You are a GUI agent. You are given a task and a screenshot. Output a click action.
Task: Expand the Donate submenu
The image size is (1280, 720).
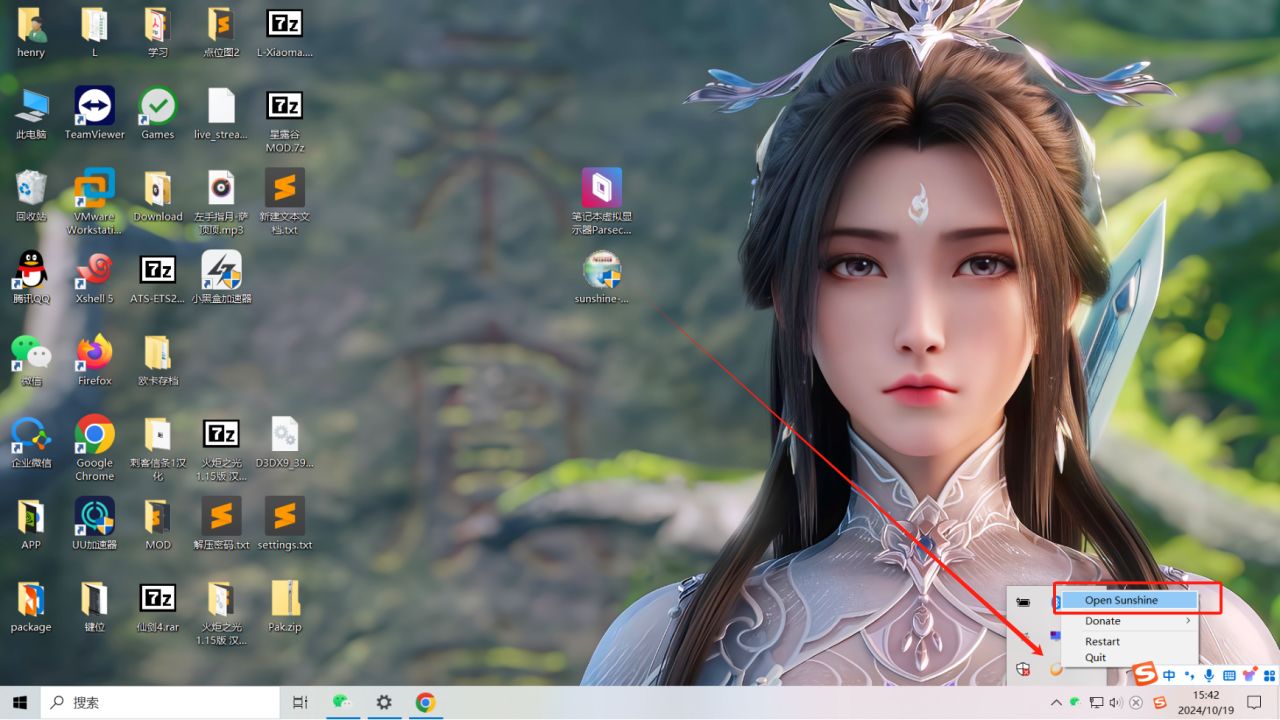pos(1129,621)
